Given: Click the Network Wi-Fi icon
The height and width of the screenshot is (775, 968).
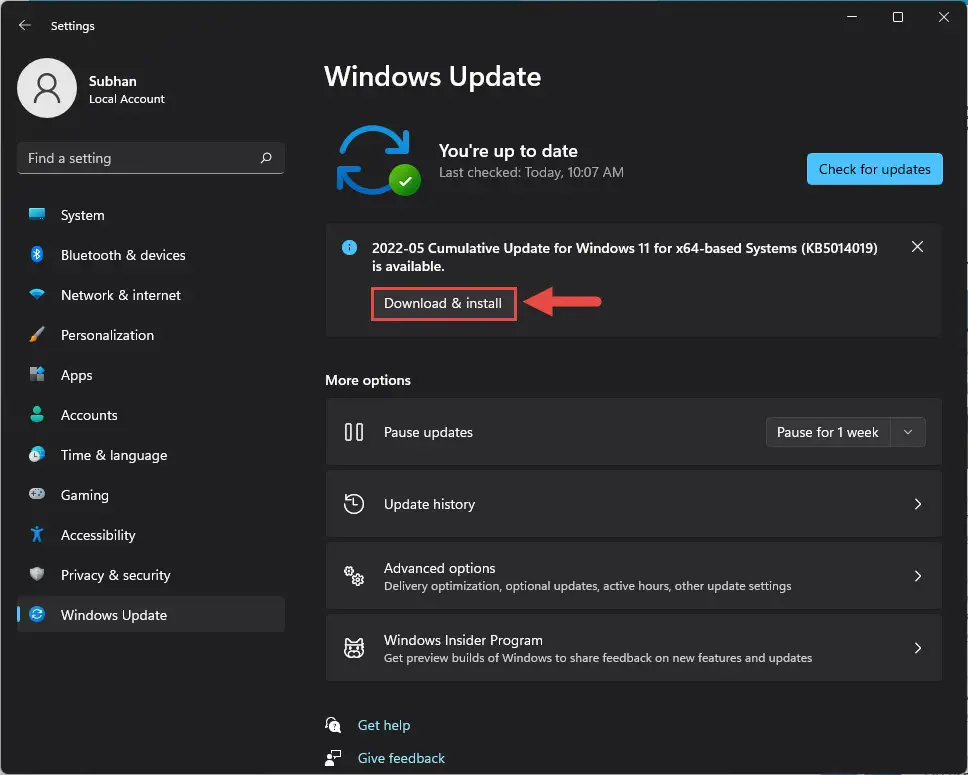Looking at the screenshot, I should (x=37, y=295).
